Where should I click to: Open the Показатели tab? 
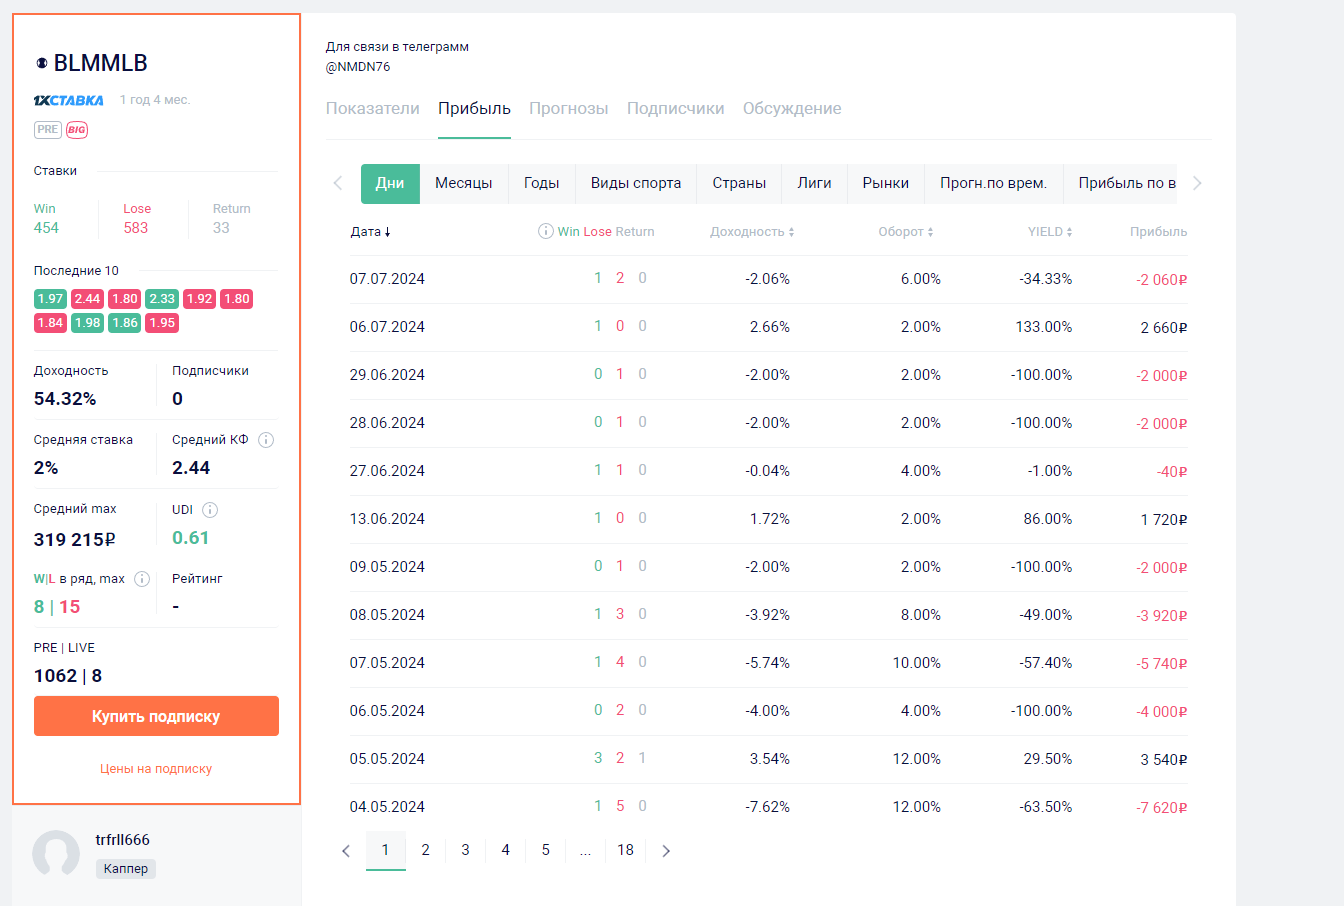(x=373, y=109)
